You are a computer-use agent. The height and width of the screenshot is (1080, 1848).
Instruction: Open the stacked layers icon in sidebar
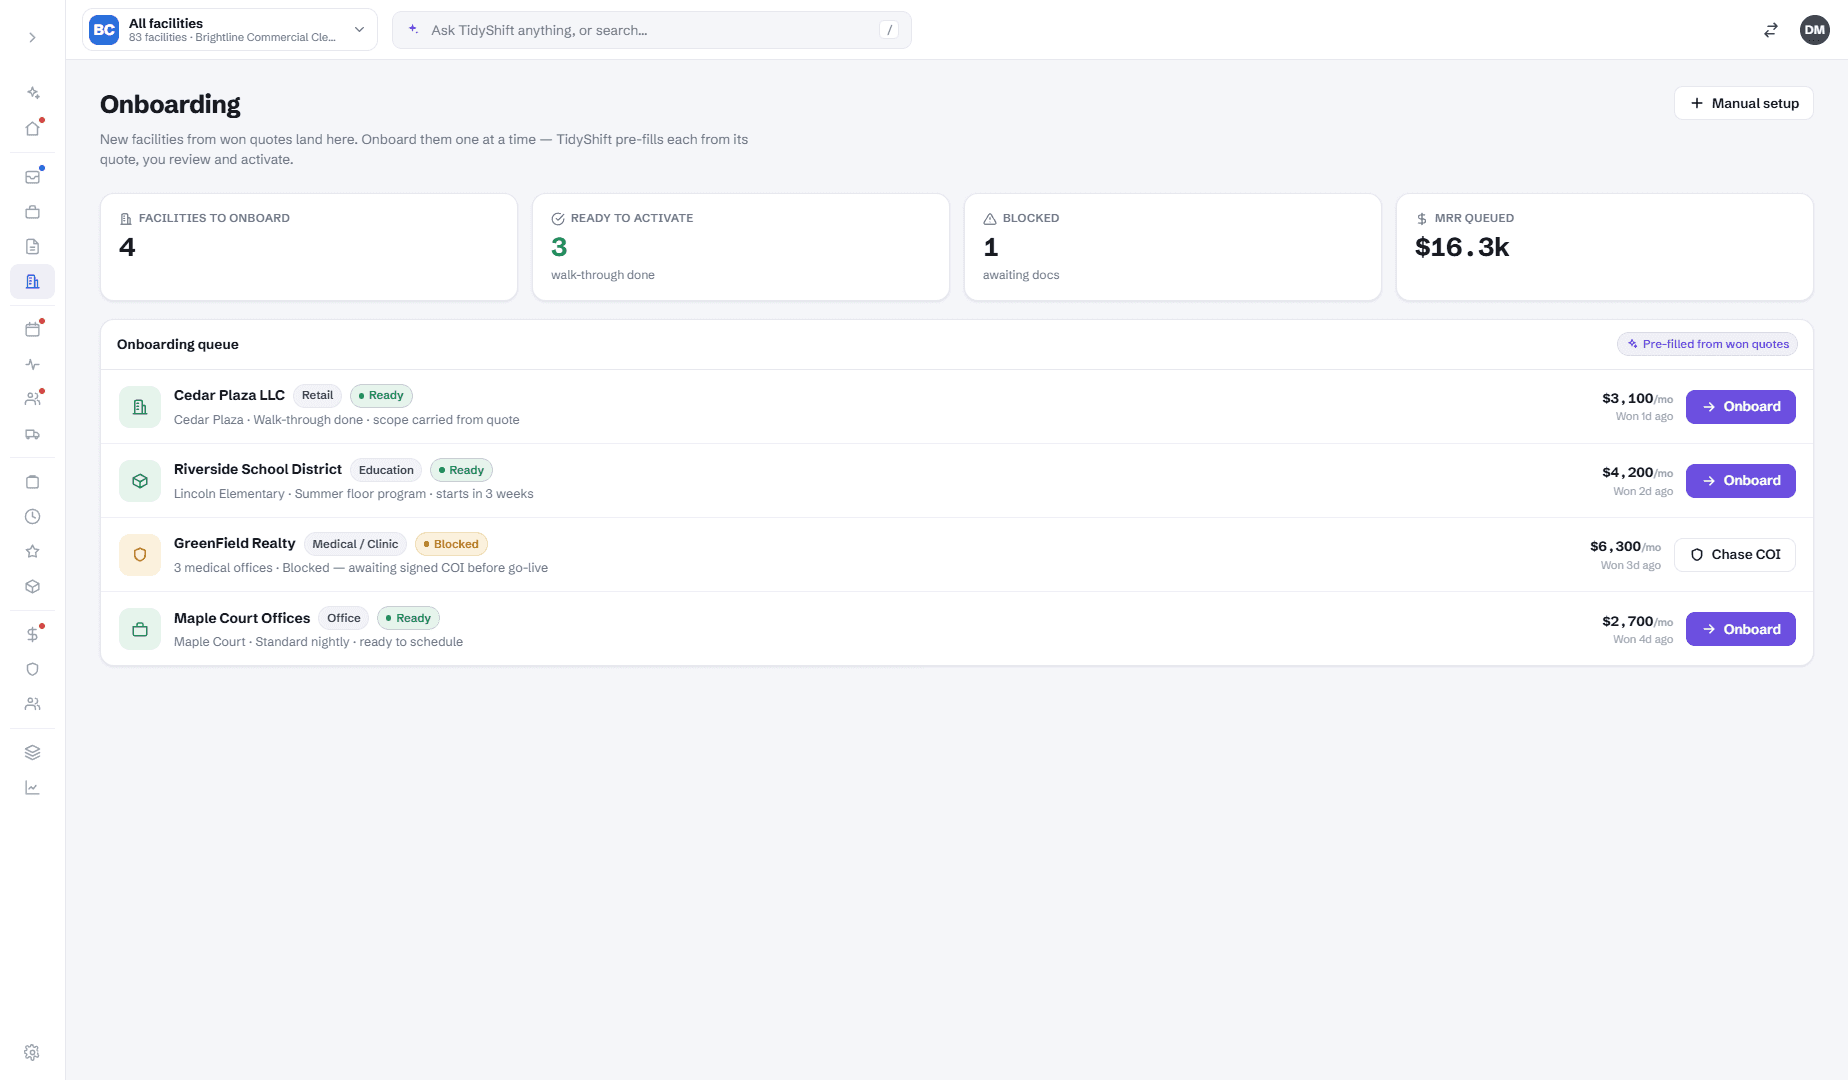(32, 752)
